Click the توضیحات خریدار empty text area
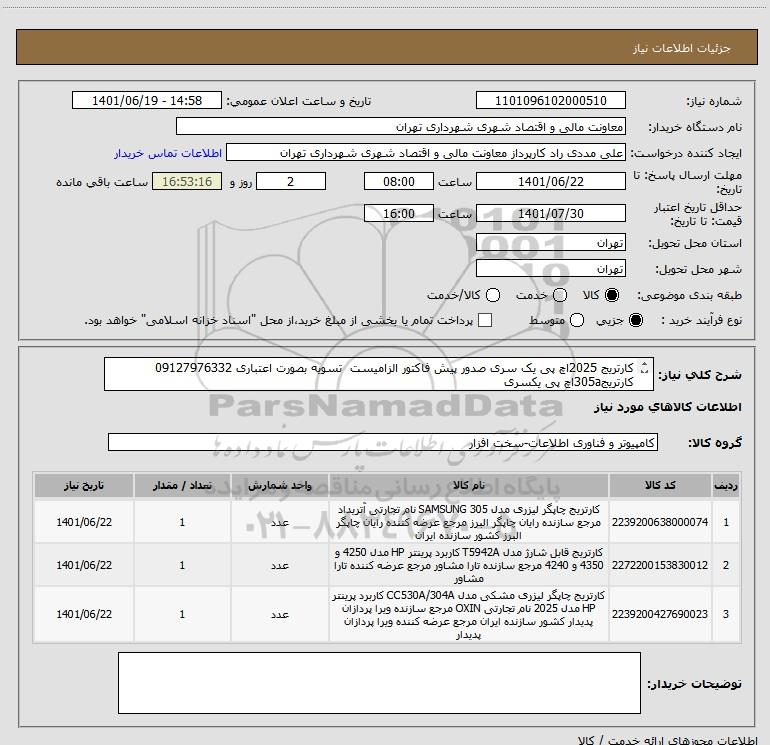 (x=379, y=683)
